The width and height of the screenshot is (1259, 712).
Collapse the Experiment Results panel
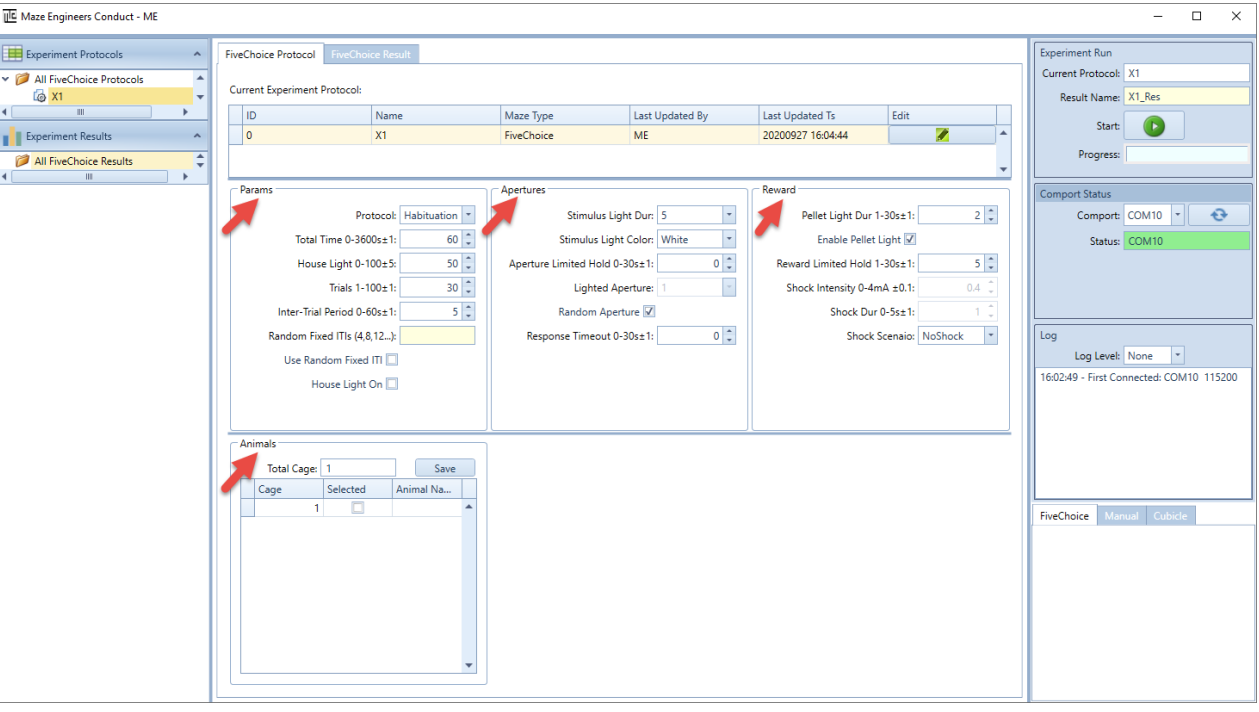196,136
